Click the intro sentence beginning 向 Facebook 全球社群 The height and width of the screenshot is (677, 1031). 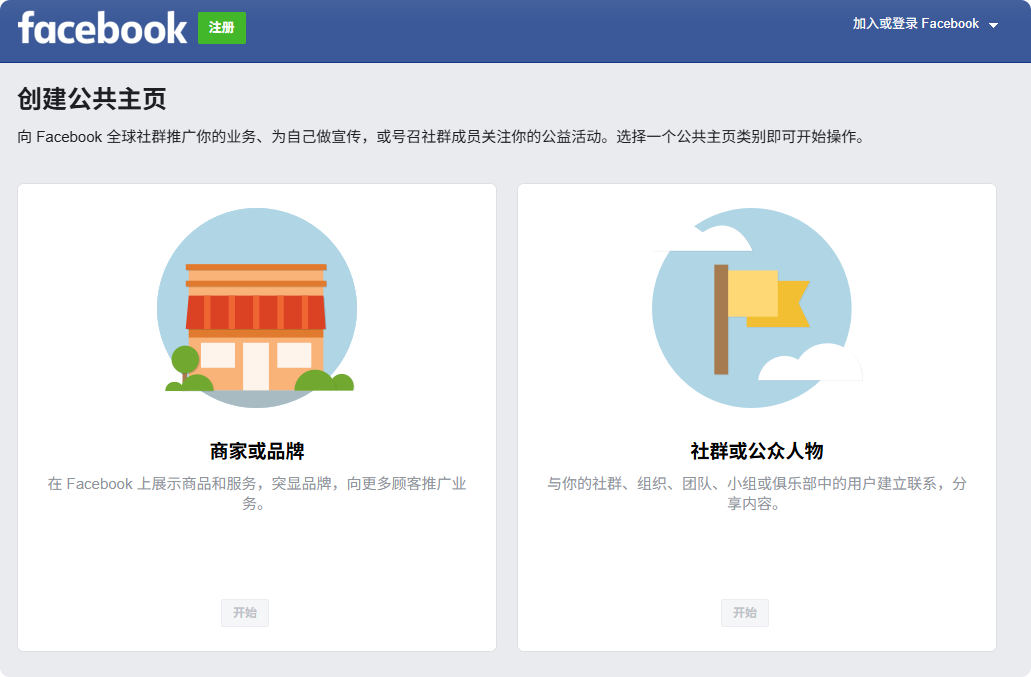(441, 137)
